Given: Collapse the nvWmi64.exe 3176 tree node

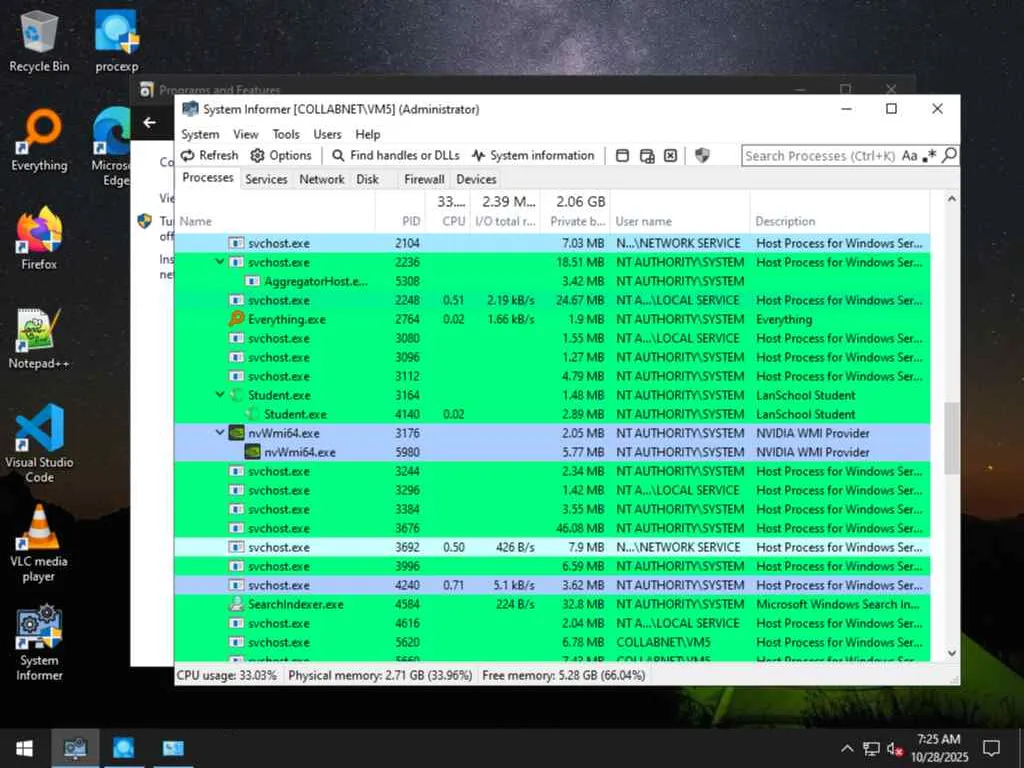Looking at the screenshot, I should (x=219, y=433).
